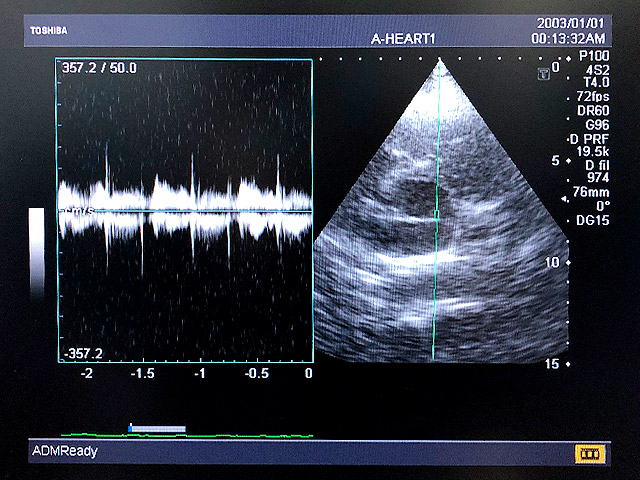This screenshot has width=640, height=480.
Task: Click the 19.5k PRF value
Action: tap(593, 152)
